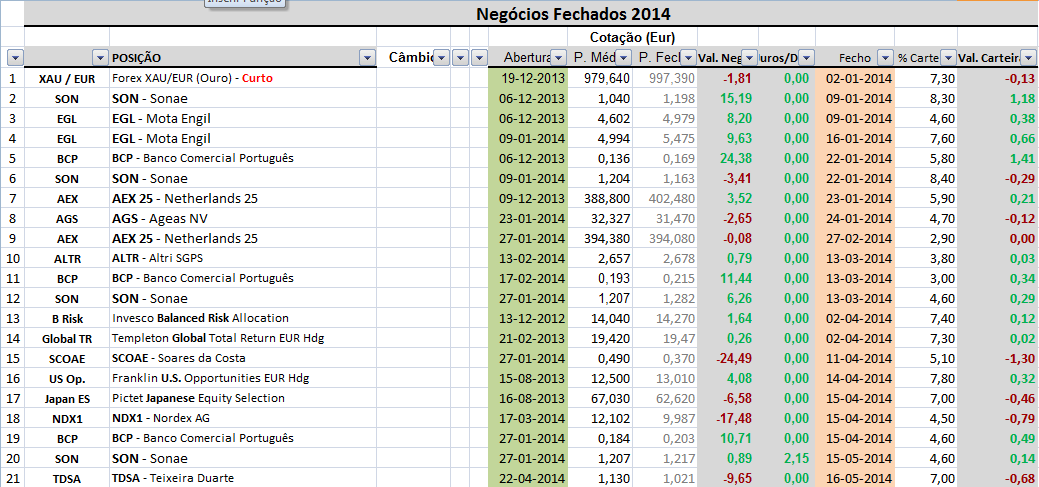Select the 'SCOAE - Soares da Costa' position cell
The width and height of the screenshot is (1039, 487).
pyautogui.click(x=243, y=358)
